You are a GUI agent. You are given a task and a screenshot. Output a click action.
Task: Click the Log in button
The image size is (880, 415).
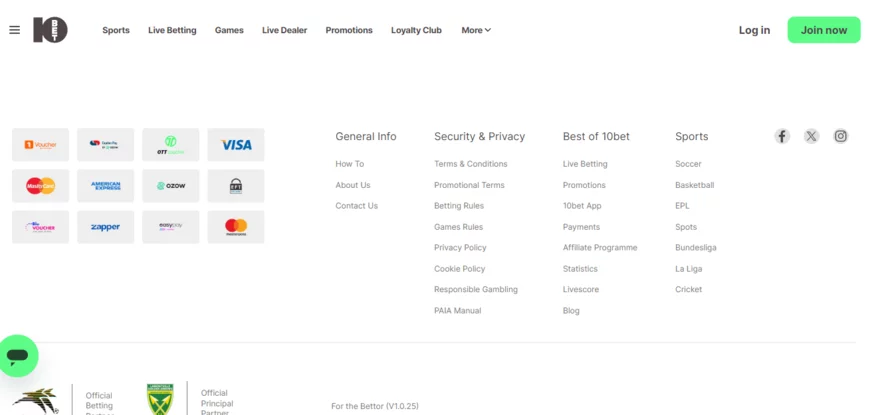pos(754,30)
